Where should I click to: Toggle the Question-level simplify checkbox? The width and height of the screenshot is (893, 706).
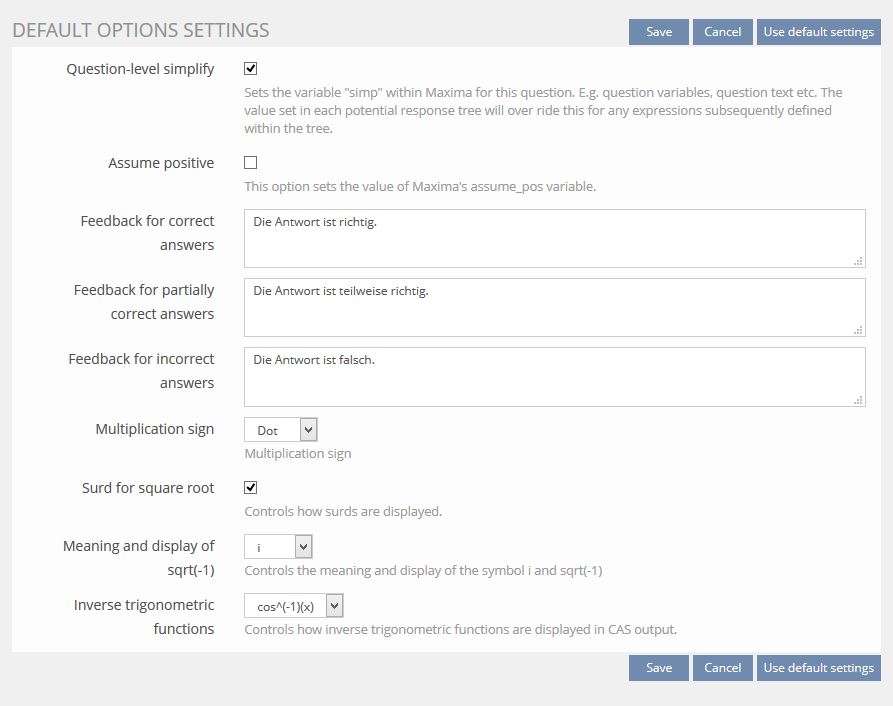coord(251,69)
